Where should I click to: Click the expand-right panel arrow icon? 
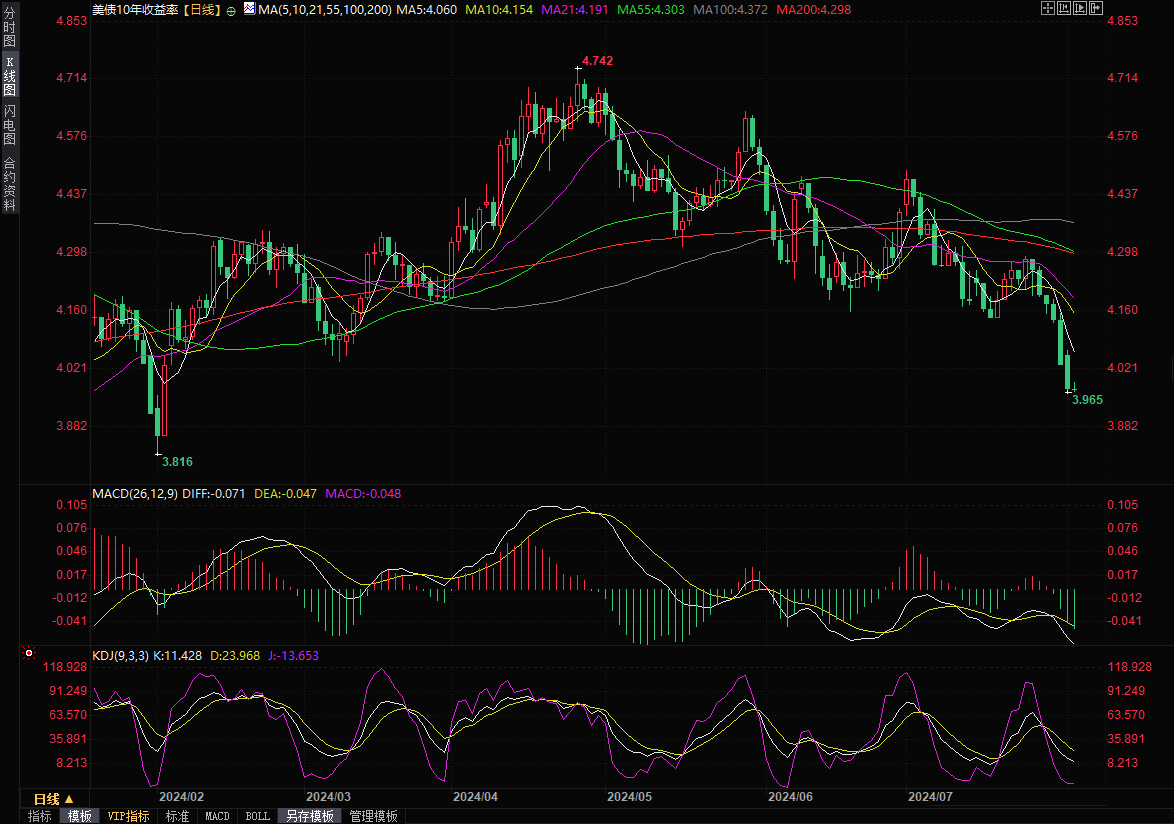tap(1096, 8)
